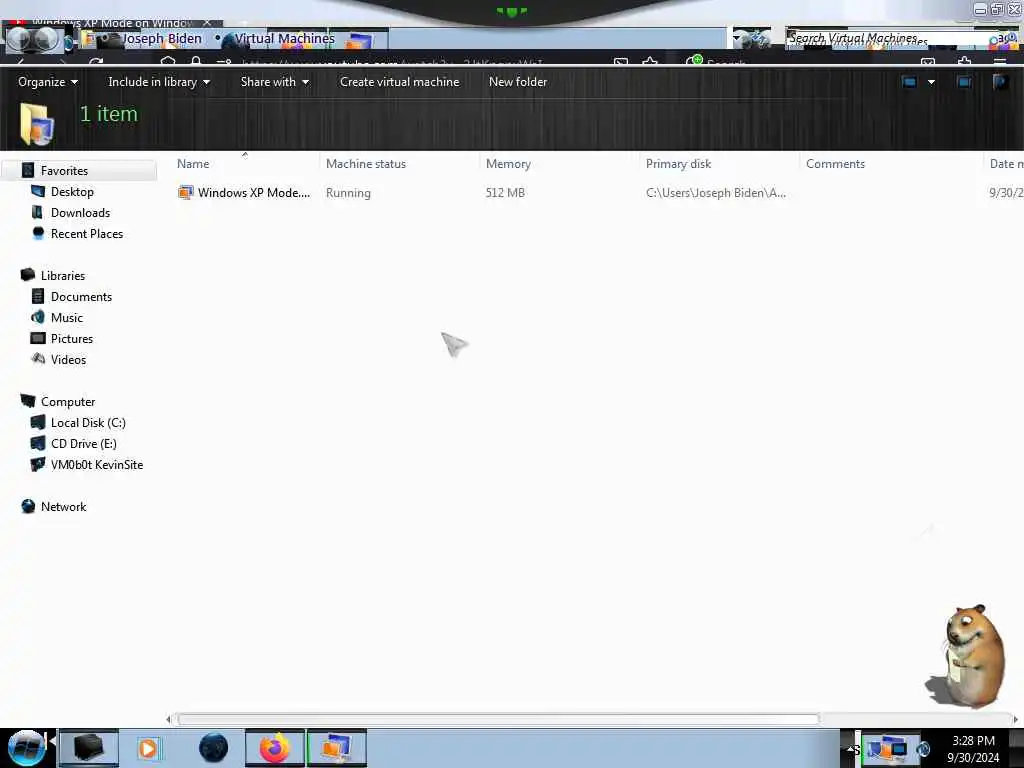Click the Desktop icon in sidebar

(38, 191)
